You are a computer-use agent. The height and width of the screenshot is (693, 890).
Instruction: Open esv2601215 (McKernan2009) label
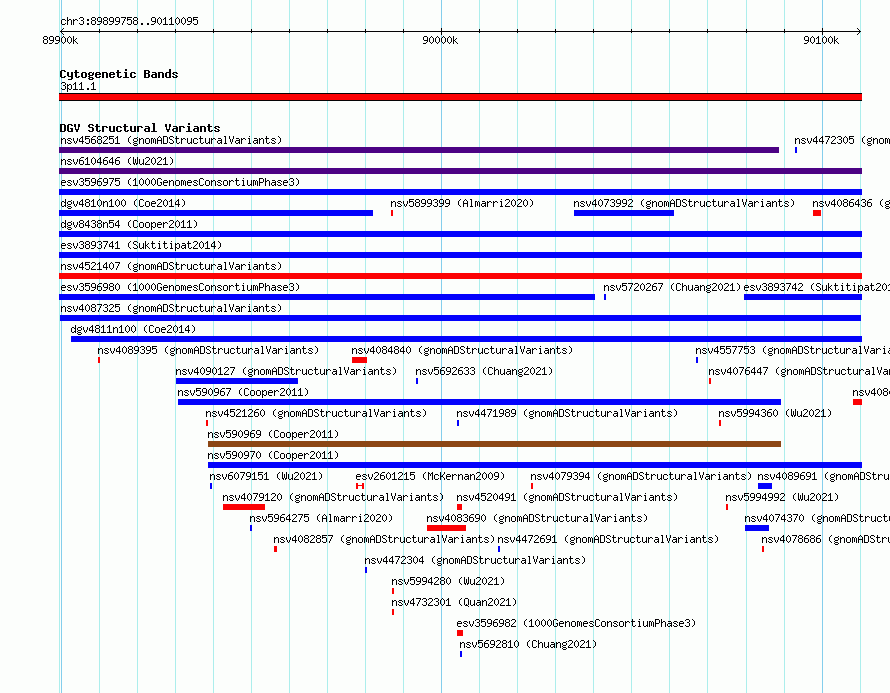click(x=430, y=476)
